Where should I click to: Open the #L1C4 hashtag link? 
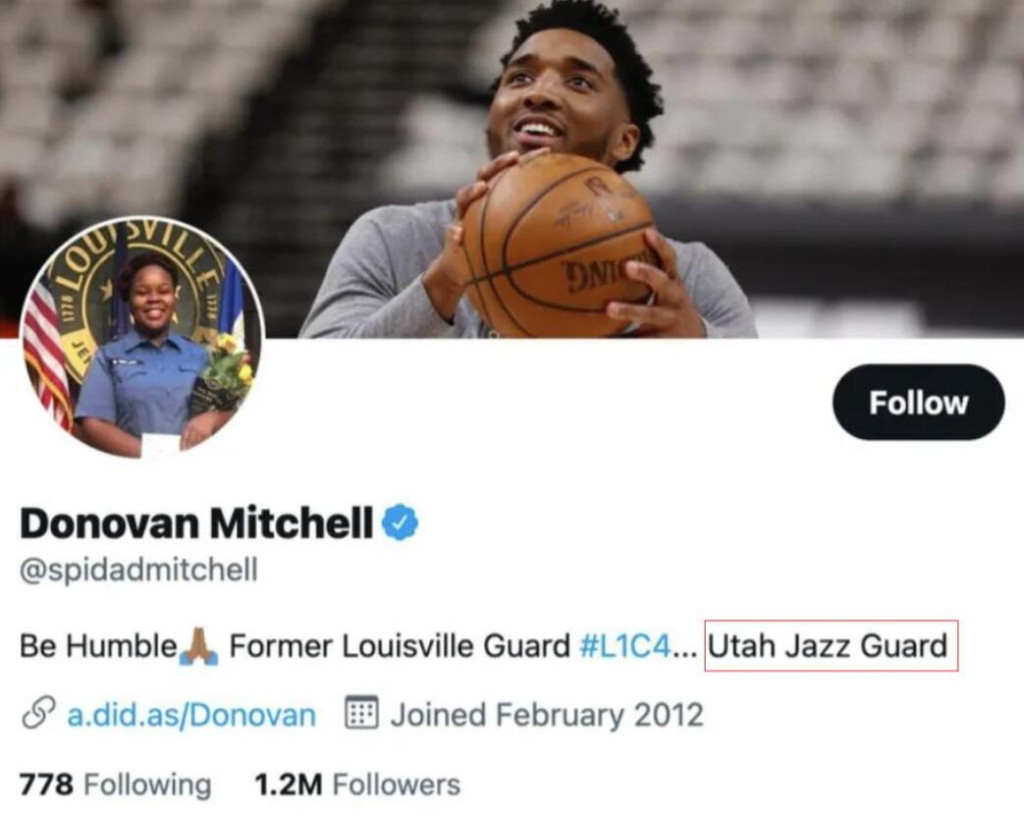625,646
